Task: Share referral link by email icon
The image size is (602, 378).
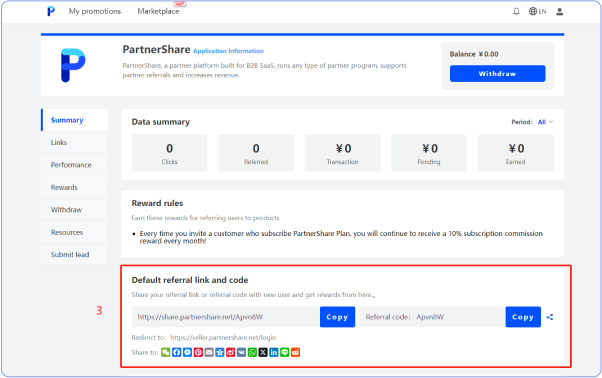Action: 209,352
